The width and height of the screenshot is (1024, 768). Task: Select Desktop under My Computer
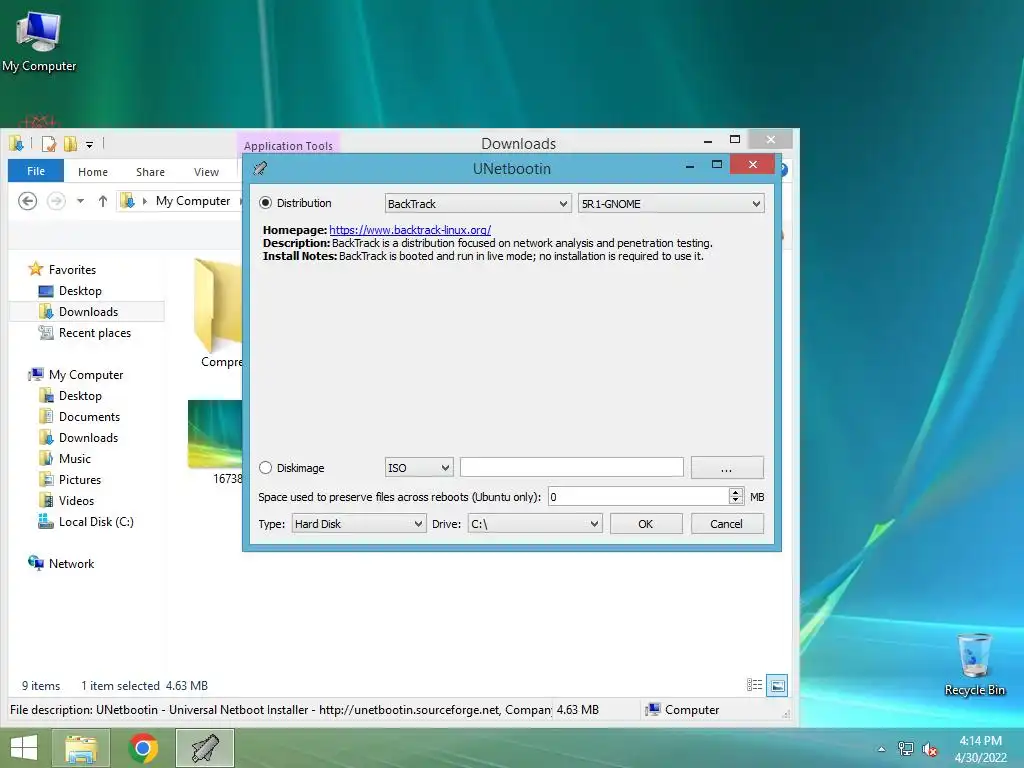(x=80, y=396)
